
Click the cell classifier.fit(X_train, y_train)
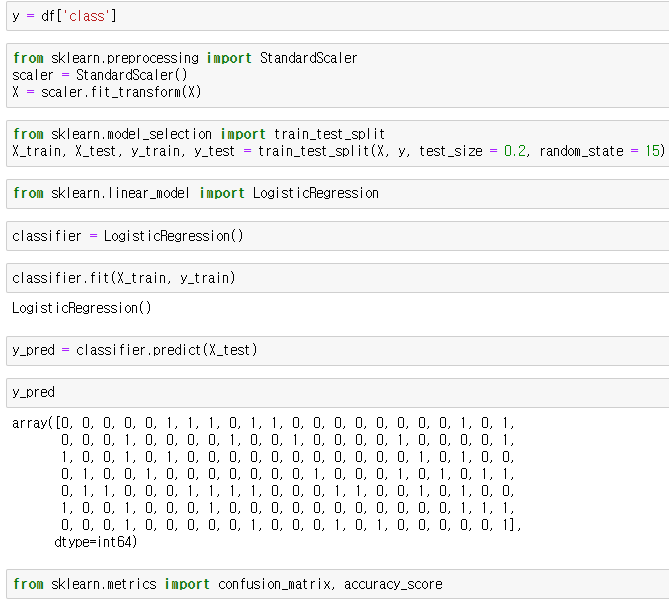337,278
